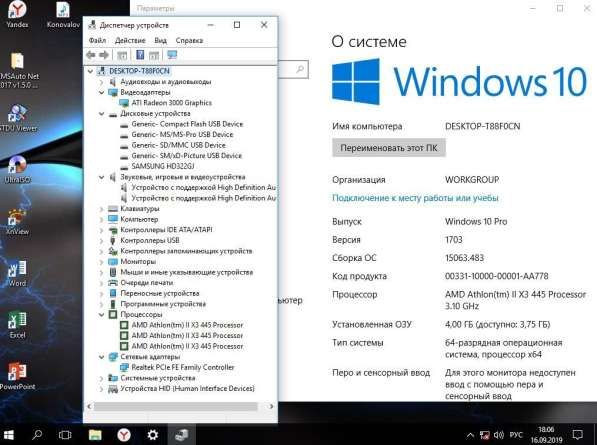Click the РУС language indicator
This screenshot has width=597, height=445.
(516, 435)
